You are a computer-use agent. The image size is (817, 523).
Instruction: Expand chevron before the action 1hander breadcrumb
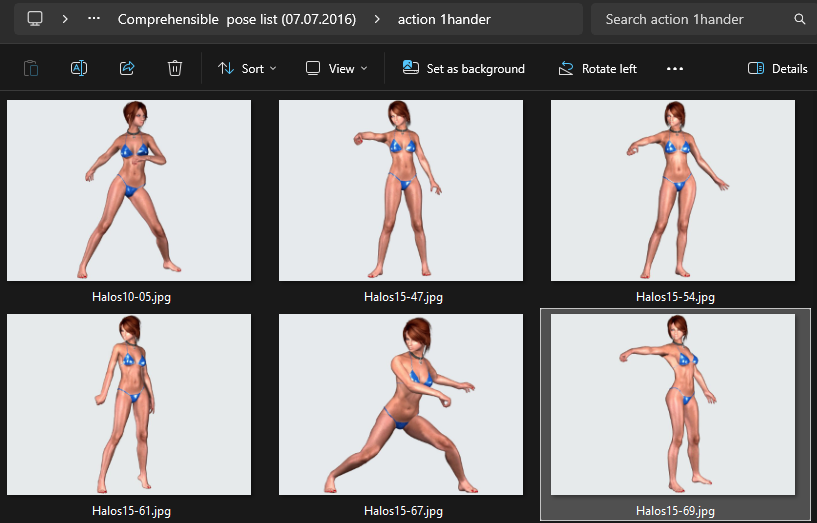[x=377, y=19]
